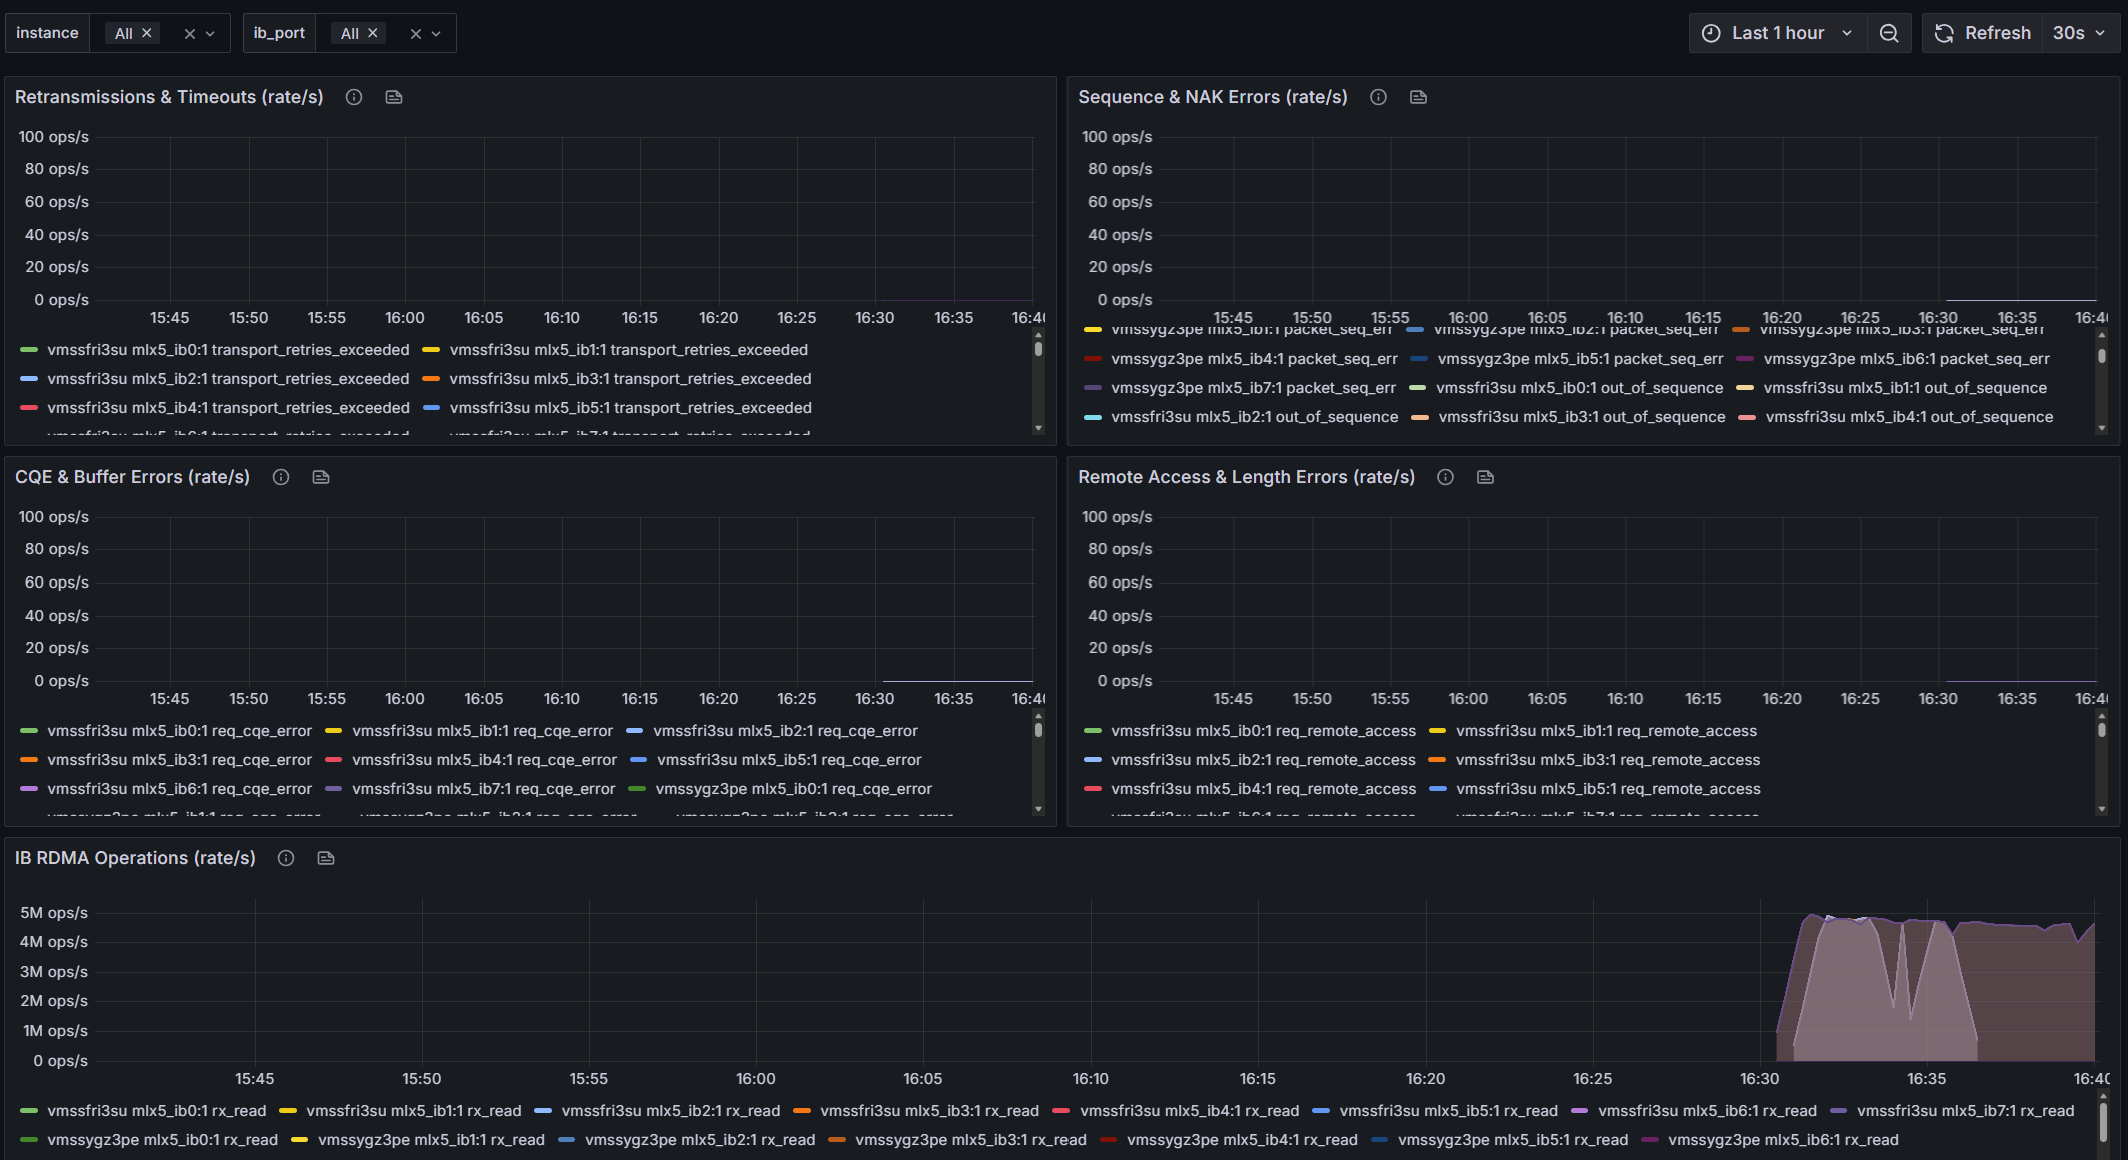Remove the All chip from the ib_port filter
Image resolution: width=2128 pixels, height=1160 pixels.
pos(372,32)
